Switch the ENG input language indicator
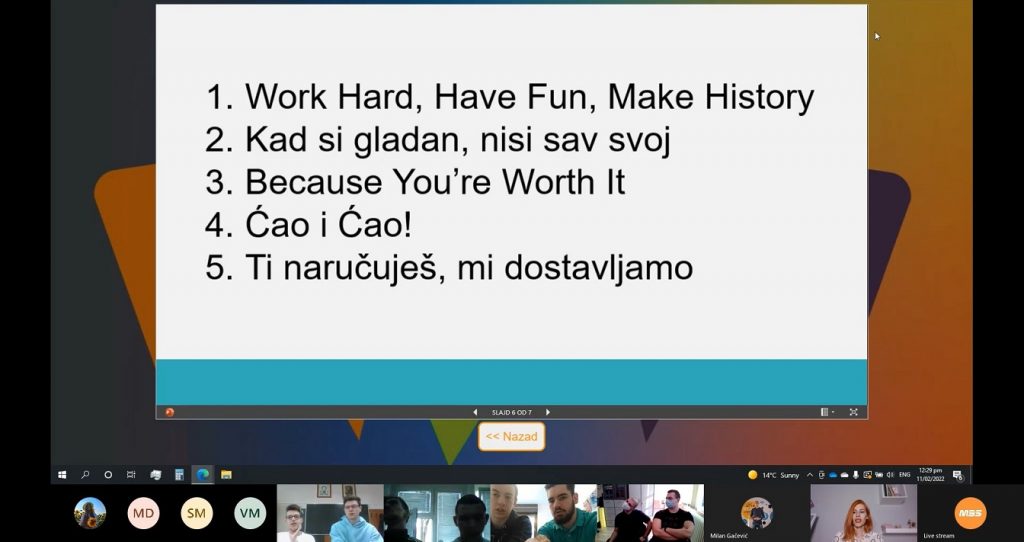This screenshot has width=1024, height=542. coord(904,475)
